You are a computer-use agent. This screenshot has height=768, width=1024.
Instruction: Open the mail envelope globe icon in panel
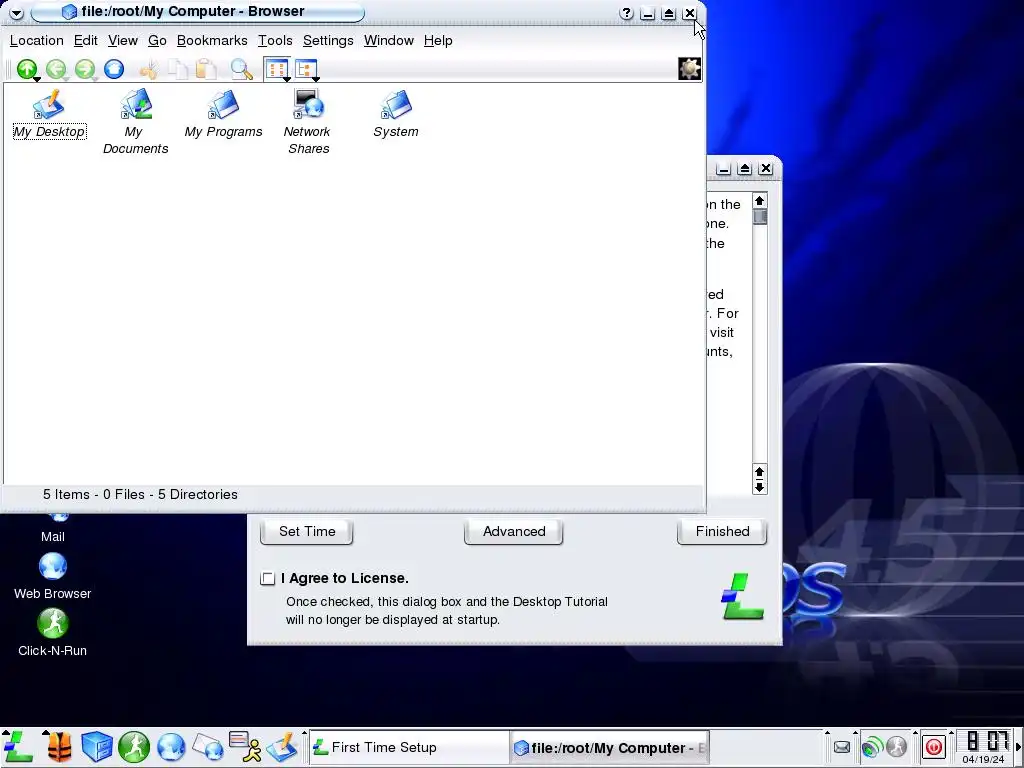208,747
